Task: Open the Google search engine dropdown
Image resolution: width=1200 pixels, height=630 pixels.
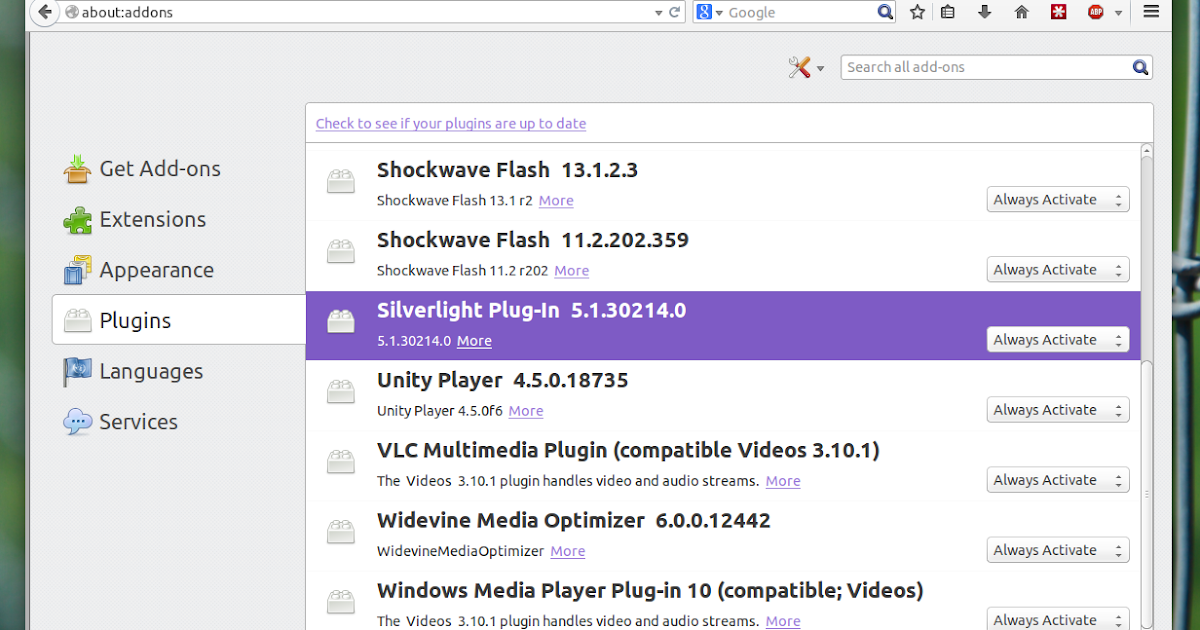Action: click(712, 12)
